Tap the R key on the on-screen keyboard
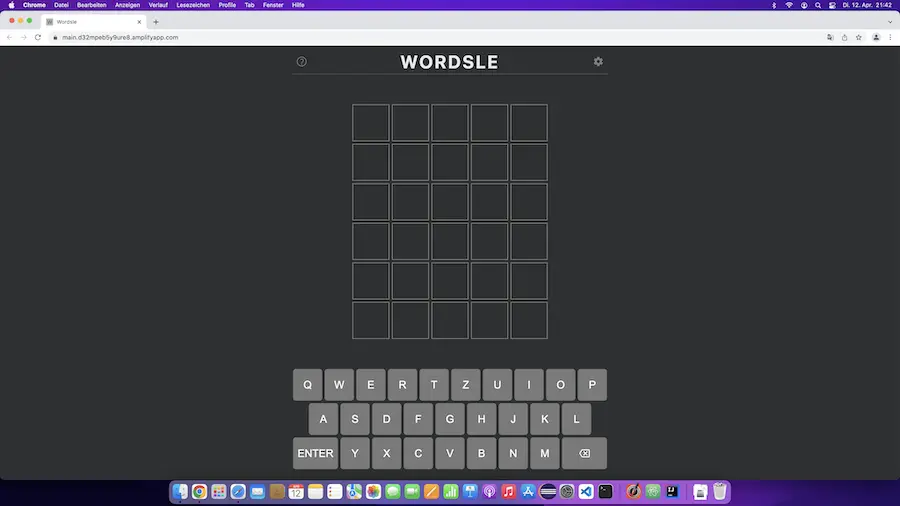 tap(402, 385)
